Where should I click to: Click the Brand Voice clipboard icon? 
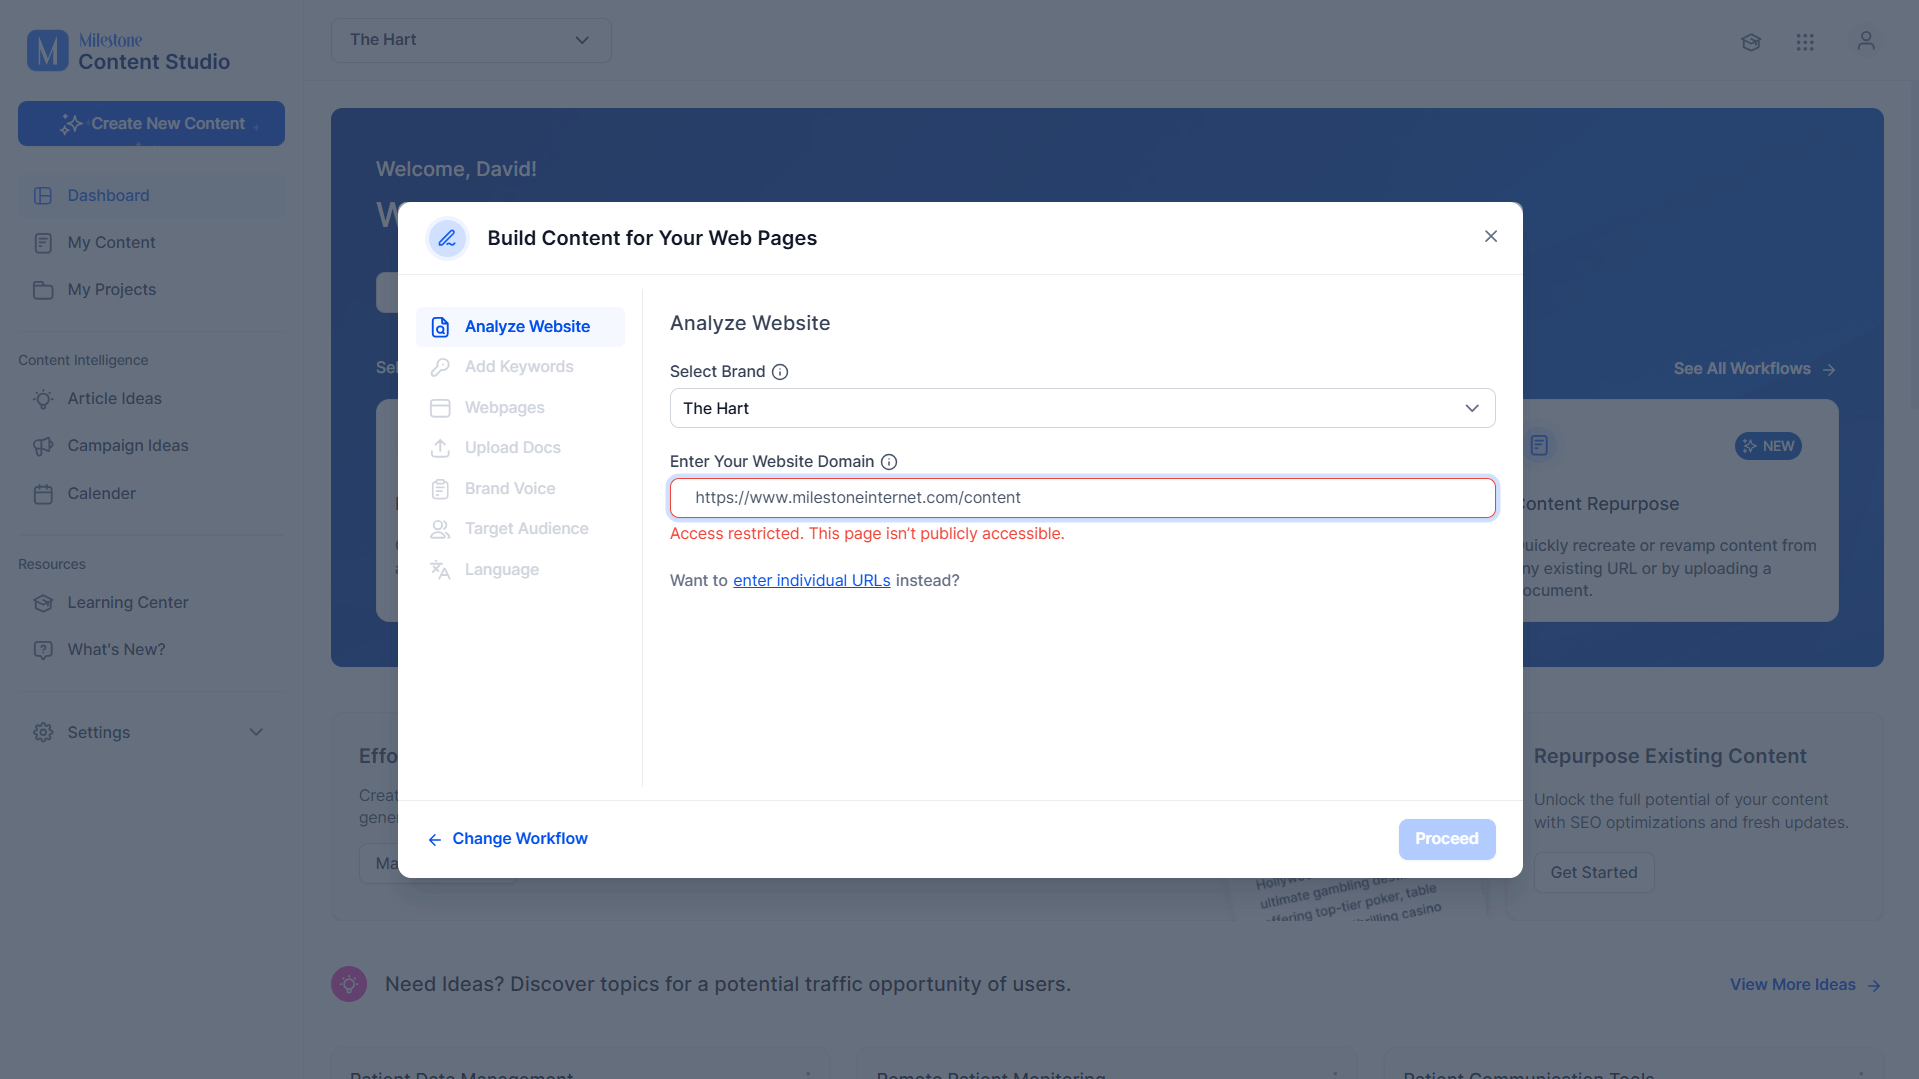coord(440,489)
